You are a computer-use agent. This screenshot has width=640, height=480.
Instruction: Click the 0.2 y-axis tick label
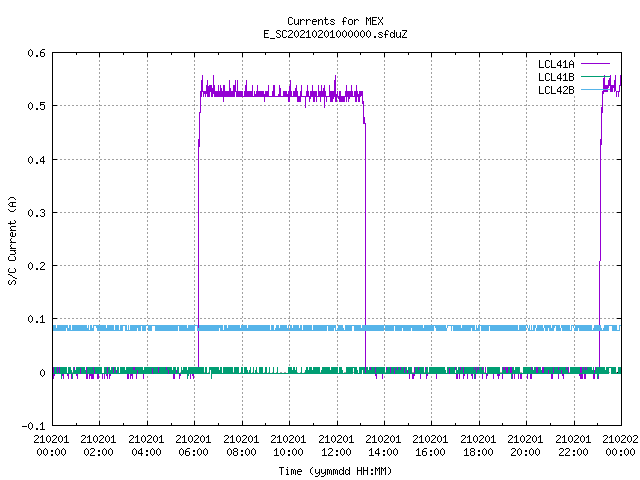(x=36, y=266)
